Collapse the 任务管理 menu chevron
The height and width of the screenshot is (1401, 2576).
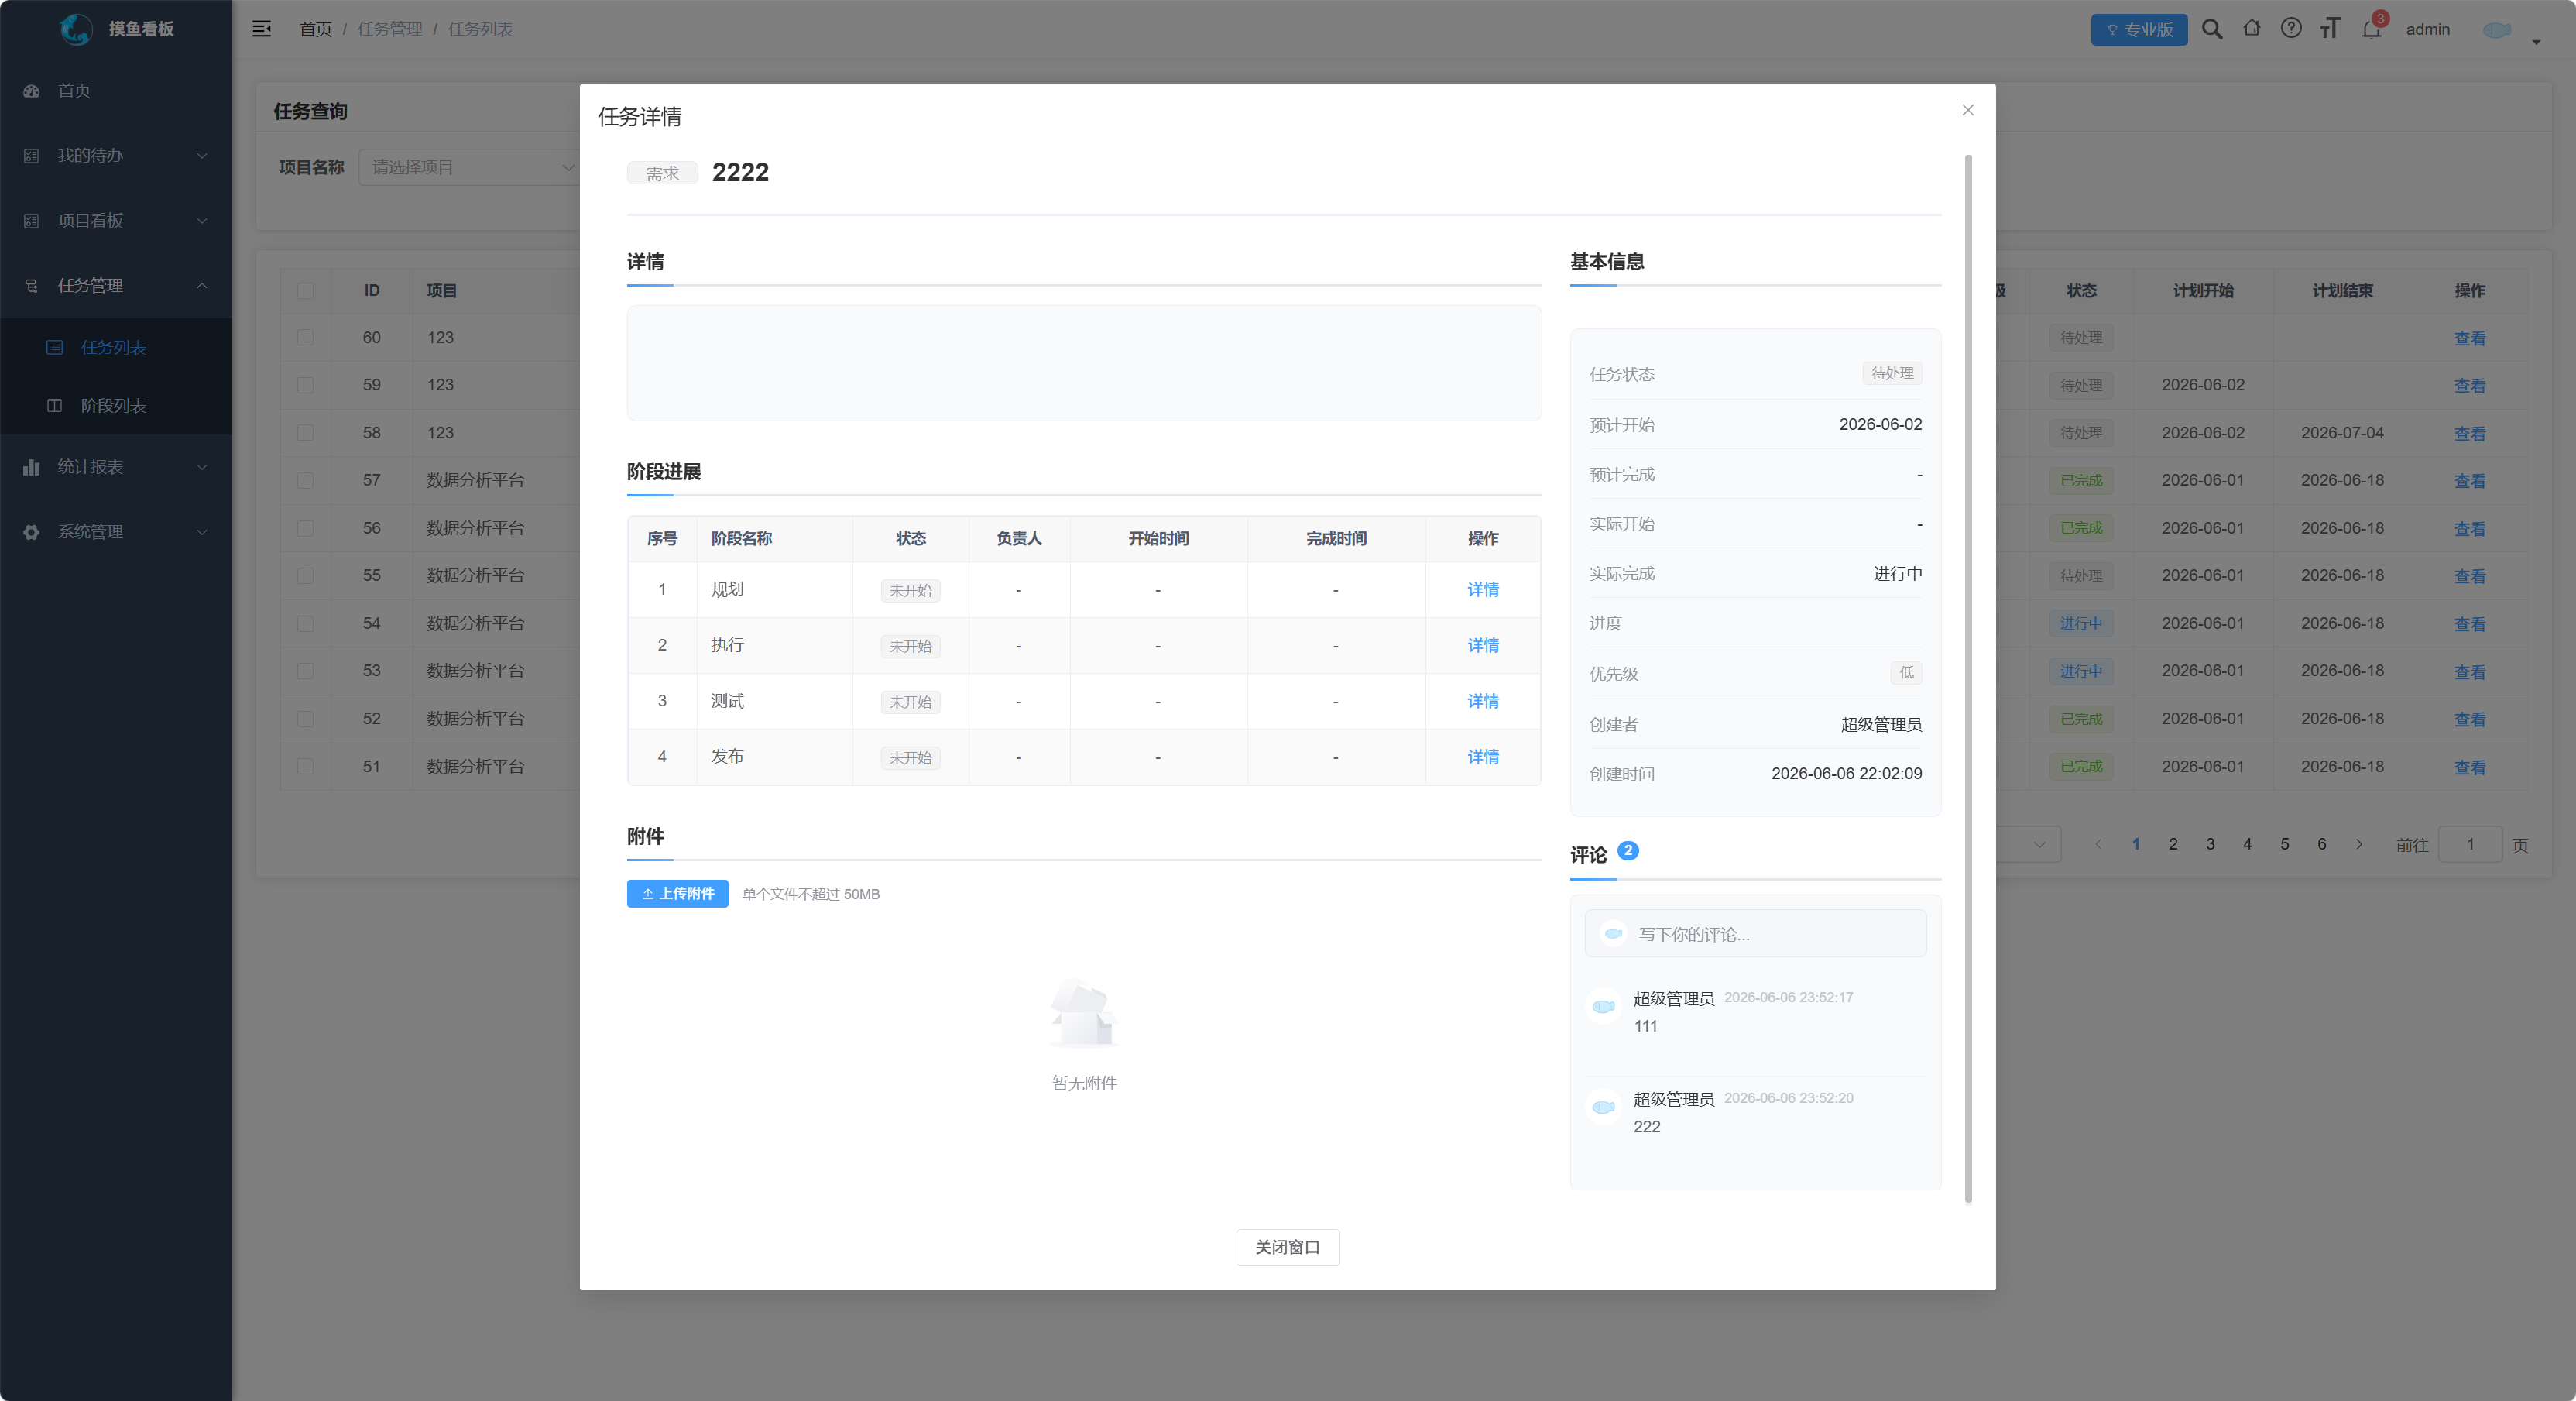pyautogui.click(x=202, y=285)
